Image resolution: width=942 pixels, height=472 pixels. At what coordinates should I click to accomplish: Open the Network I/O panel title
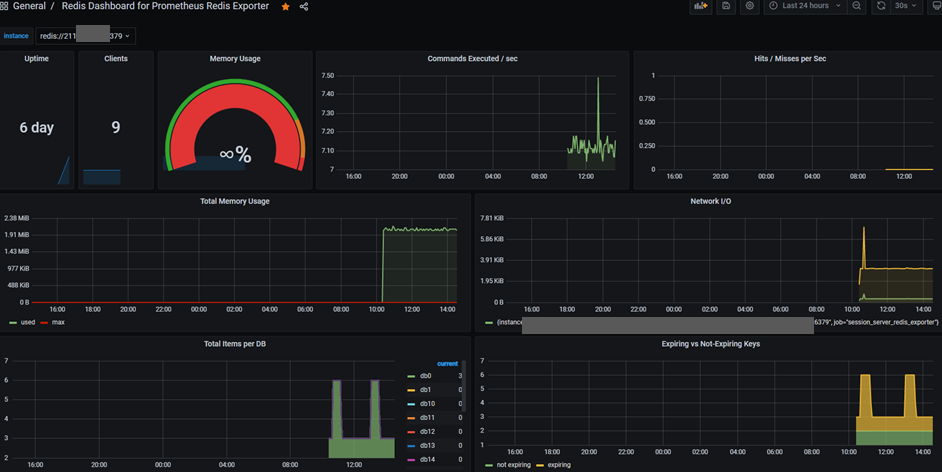(x=711, y=201)
